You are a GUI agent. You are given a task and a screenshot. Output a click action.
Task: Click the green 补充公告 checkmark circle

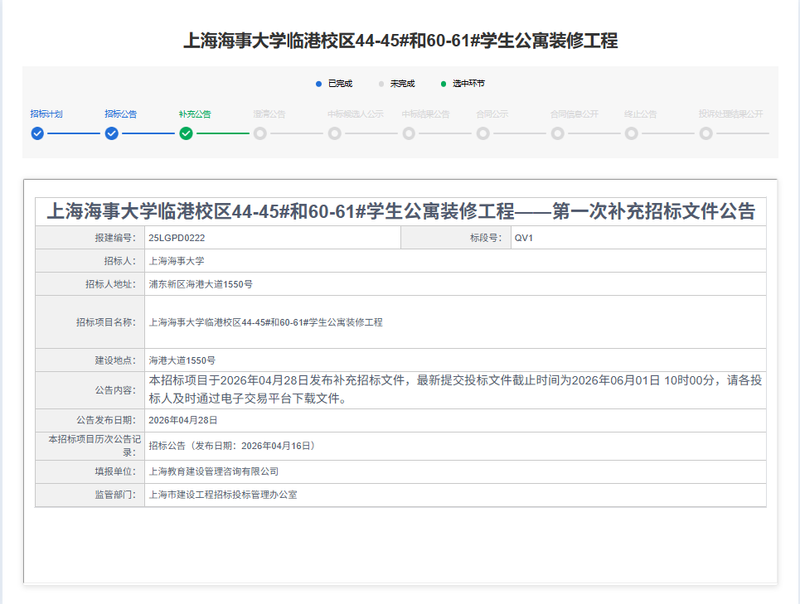186,133
